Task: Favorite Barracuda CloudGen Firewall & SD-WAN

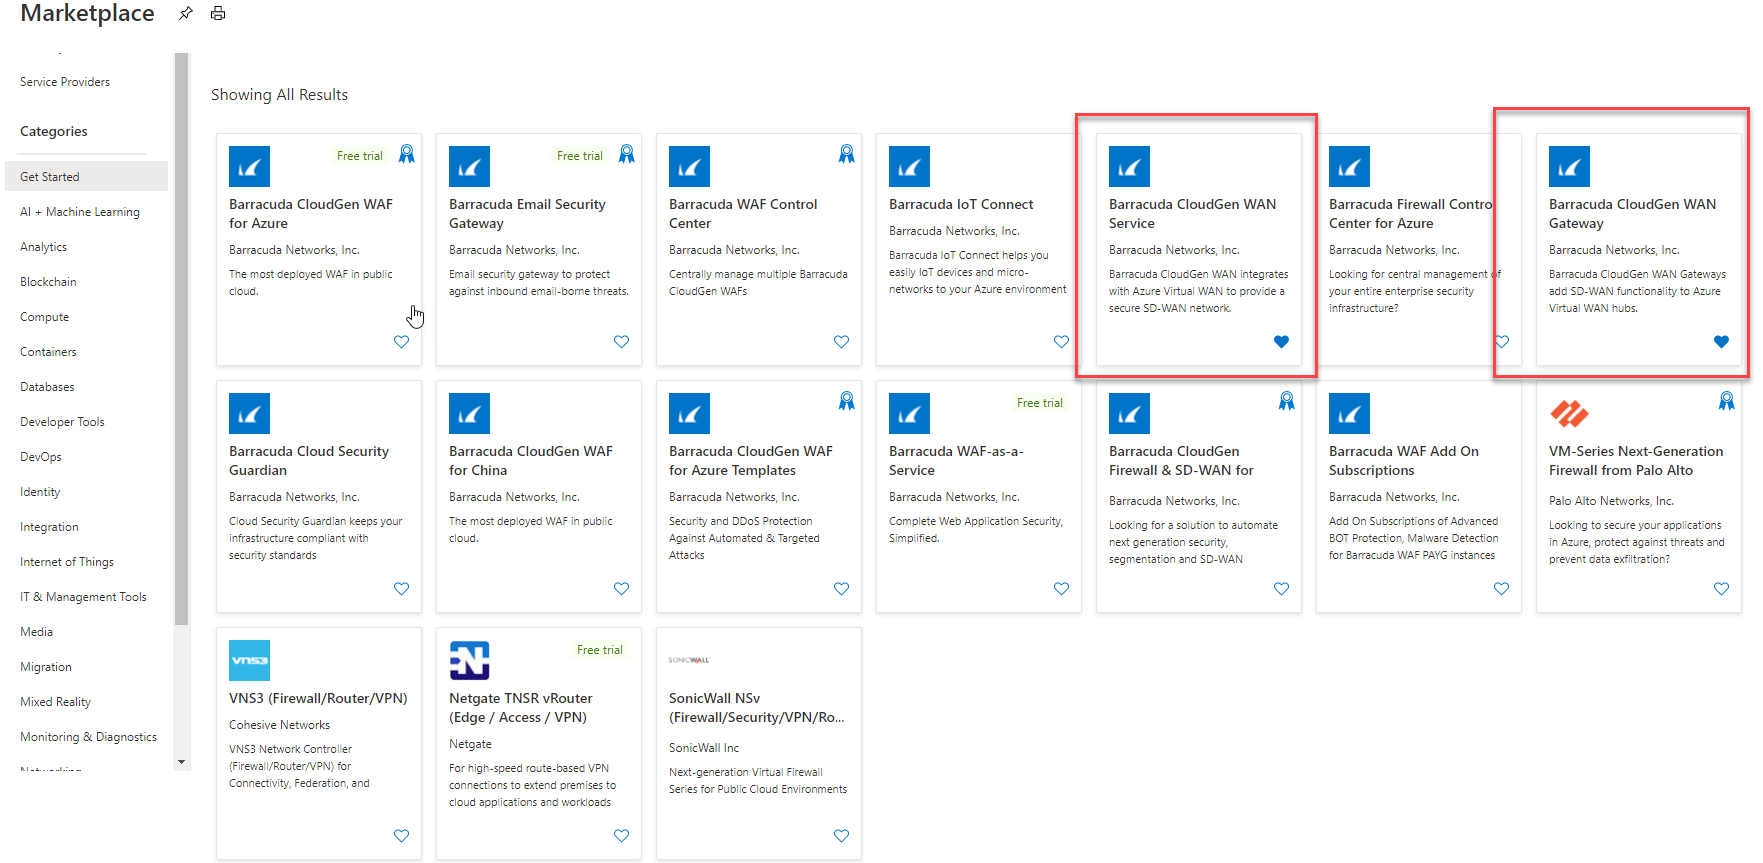Action: click(1281, 589)
